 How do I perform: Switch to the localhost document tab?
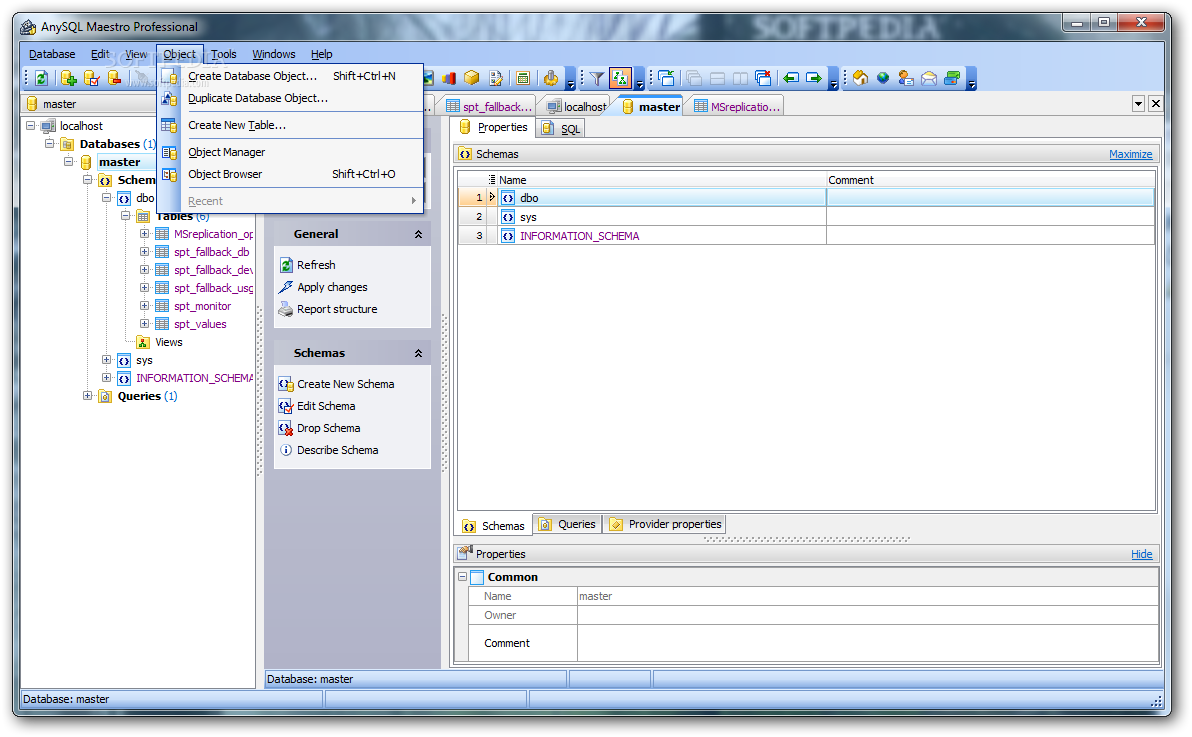pos(575,106)
